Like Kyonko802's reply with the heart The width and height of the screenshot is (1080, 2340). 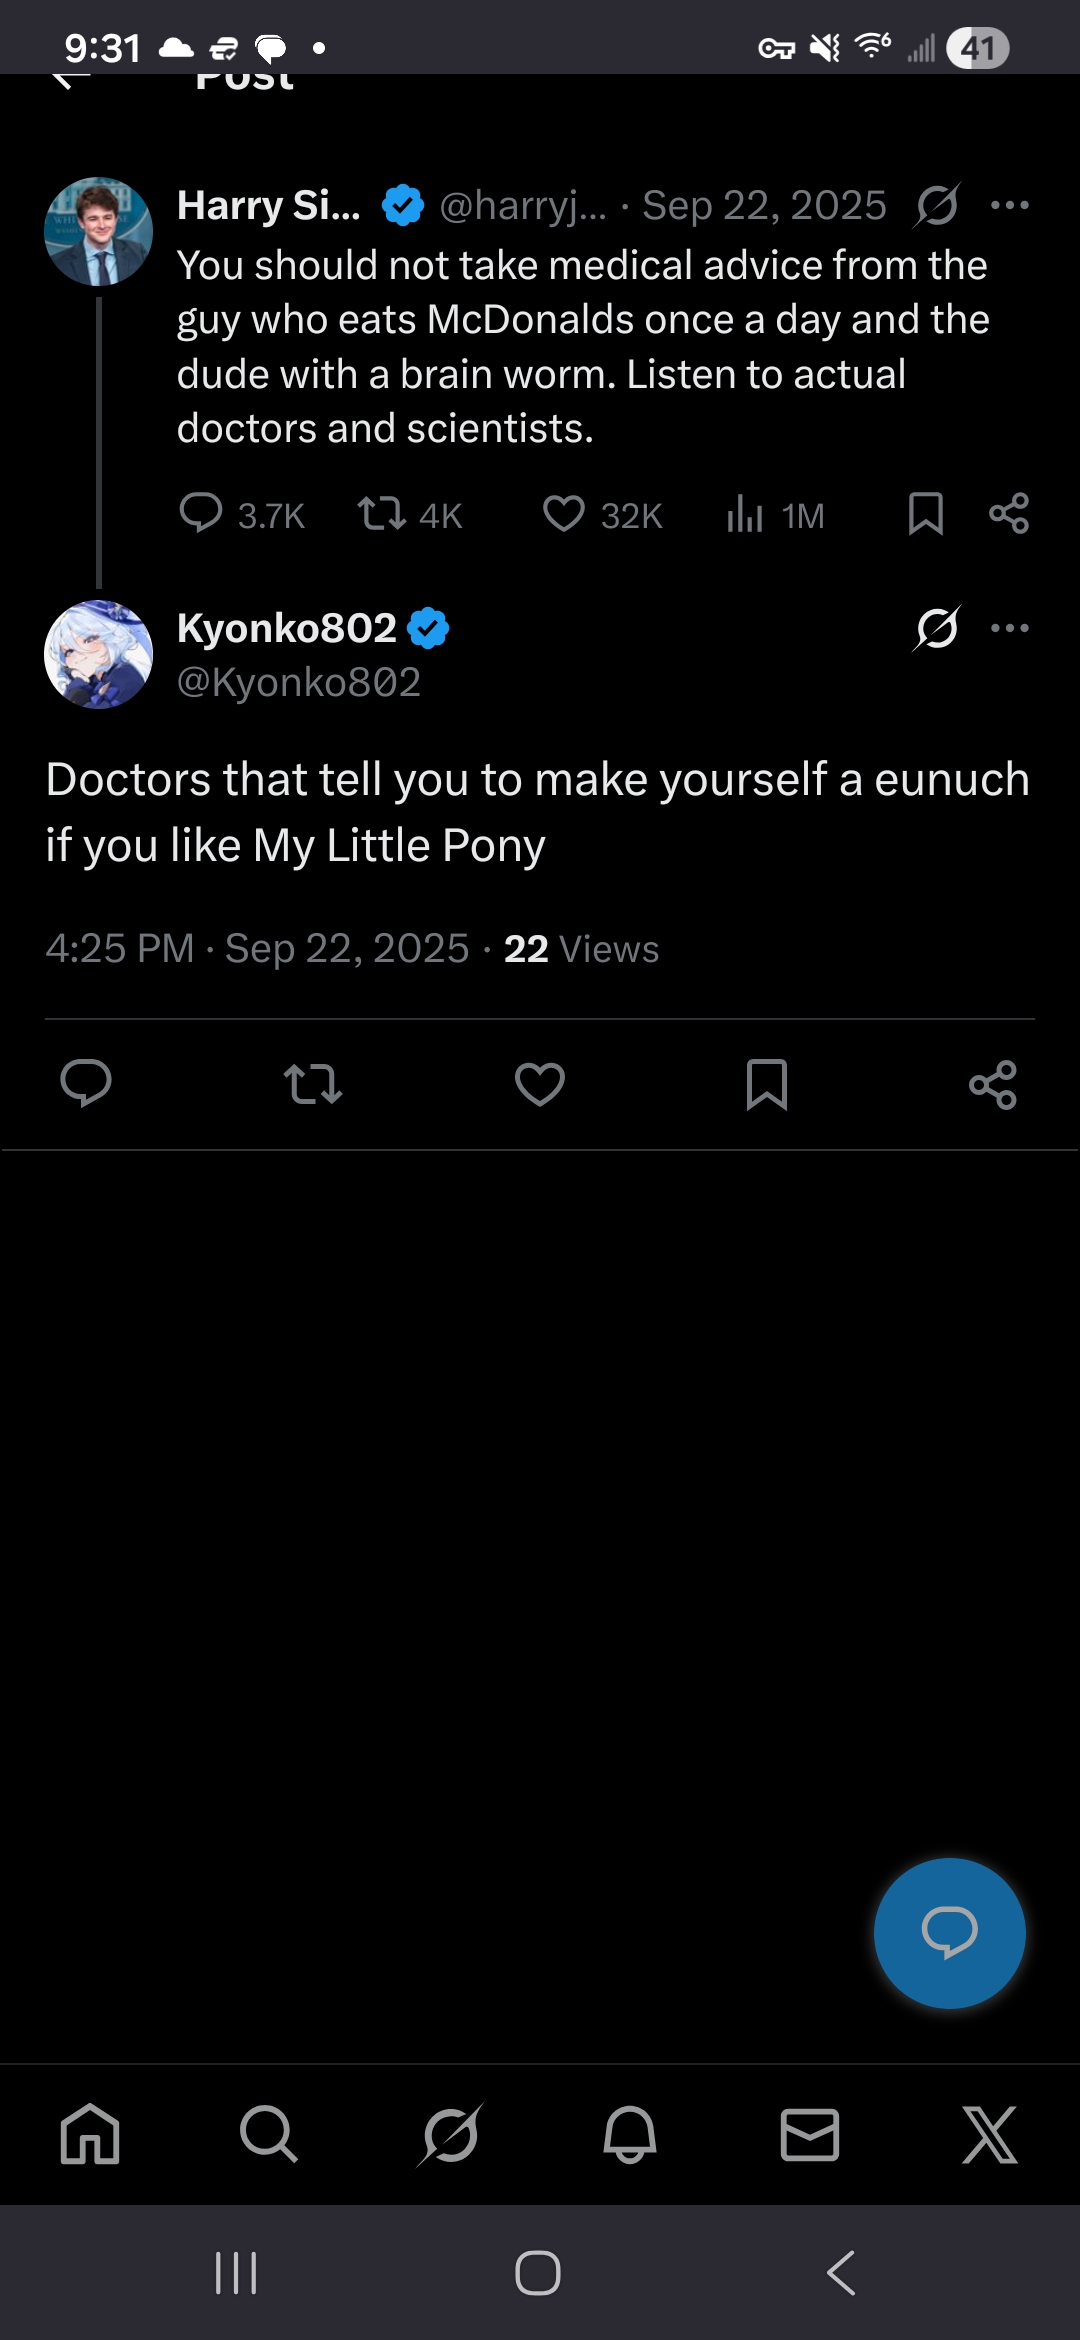pos(540,1085)
